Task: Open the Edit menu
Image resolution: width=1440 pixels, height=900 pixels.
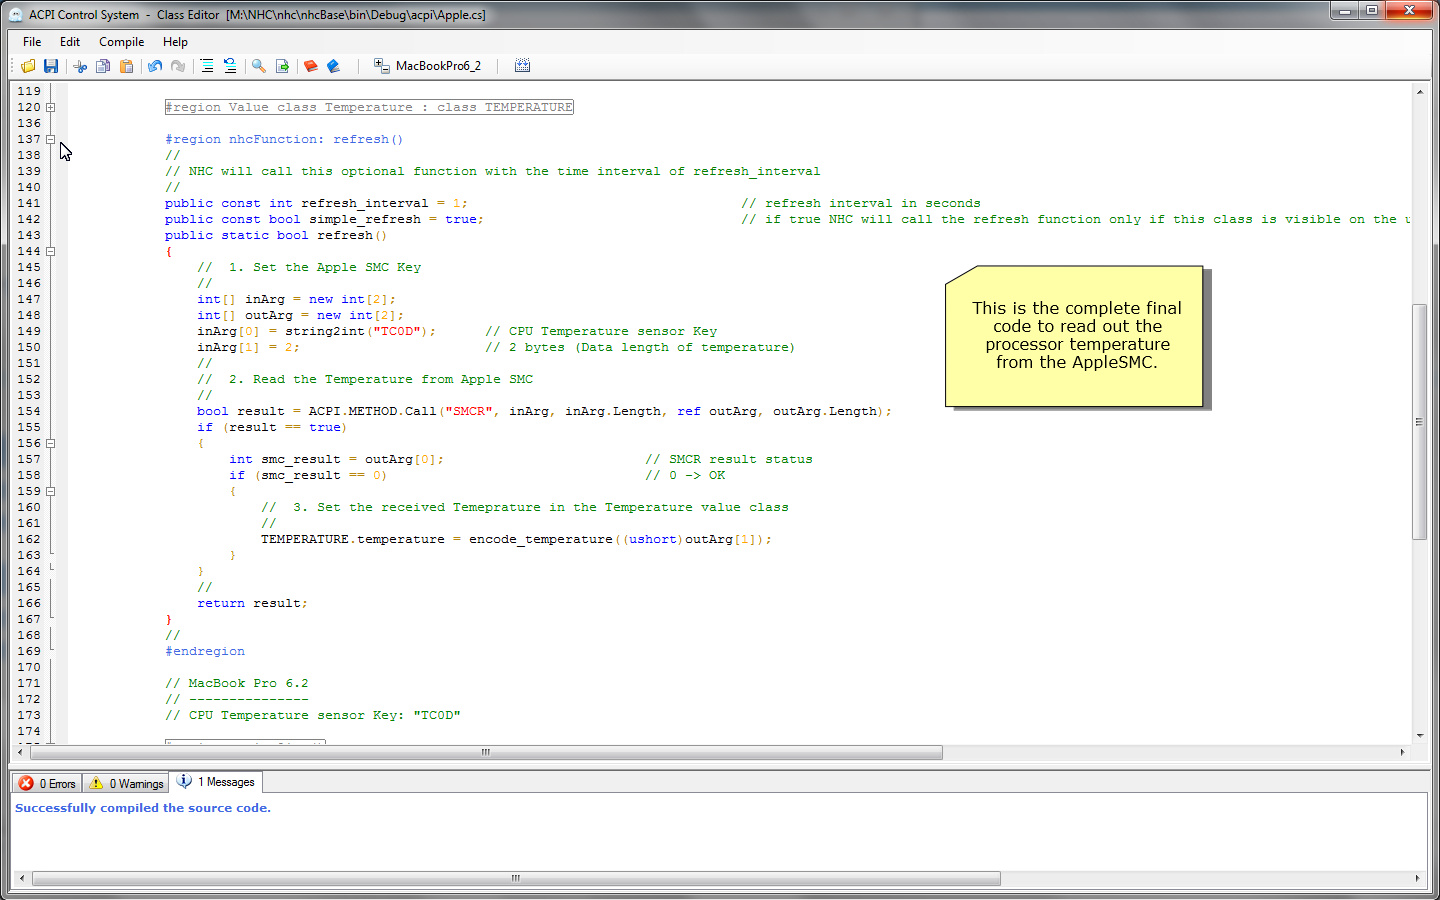Action: pos(70,42)
